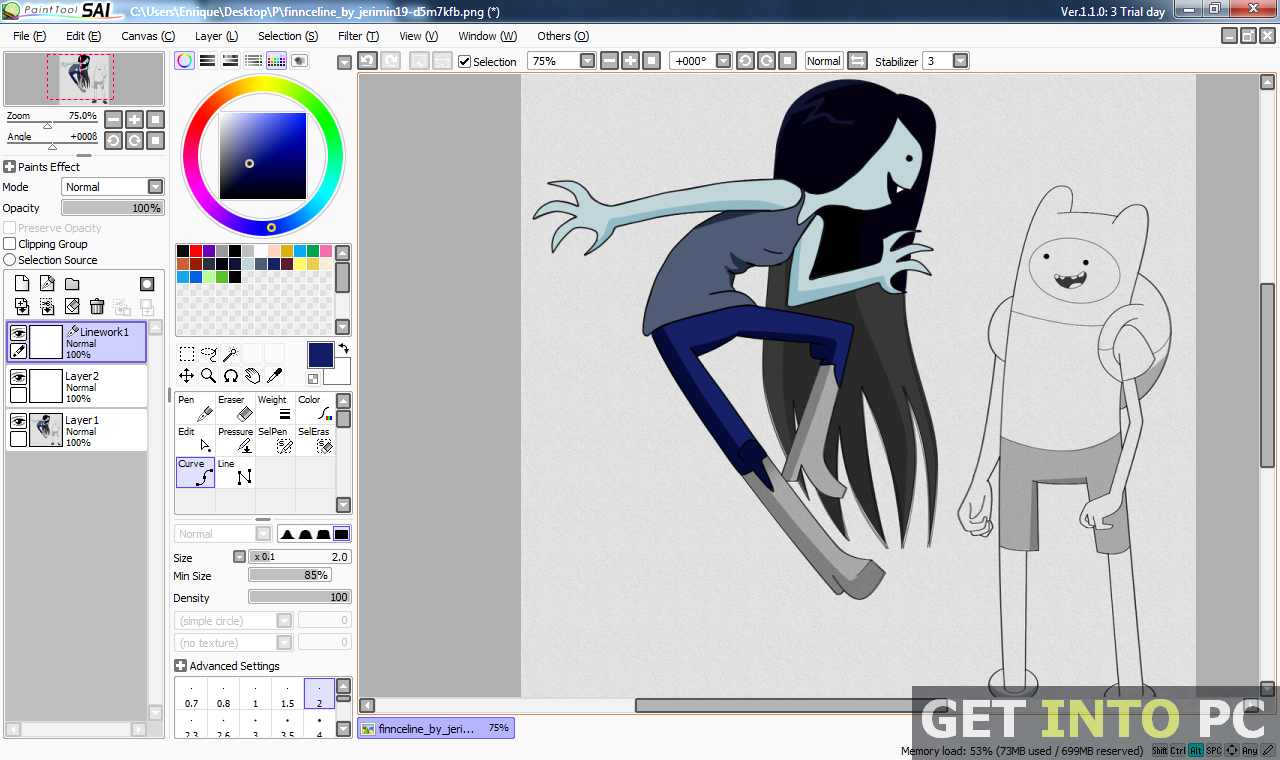This screenshot has width=1280, height=760.
Task: Pick the eyedropper color picker tool
Action: (274, 376)
